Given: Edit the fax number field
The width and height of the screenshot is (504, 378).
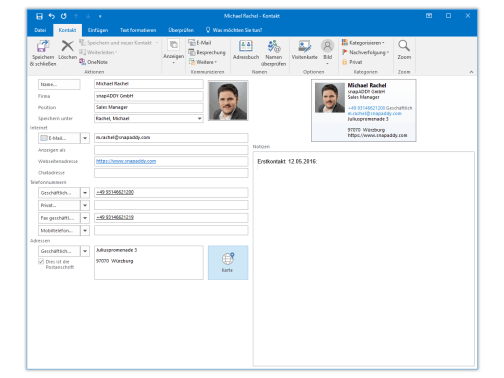Looking at the screenshot, I should point(171,218).
